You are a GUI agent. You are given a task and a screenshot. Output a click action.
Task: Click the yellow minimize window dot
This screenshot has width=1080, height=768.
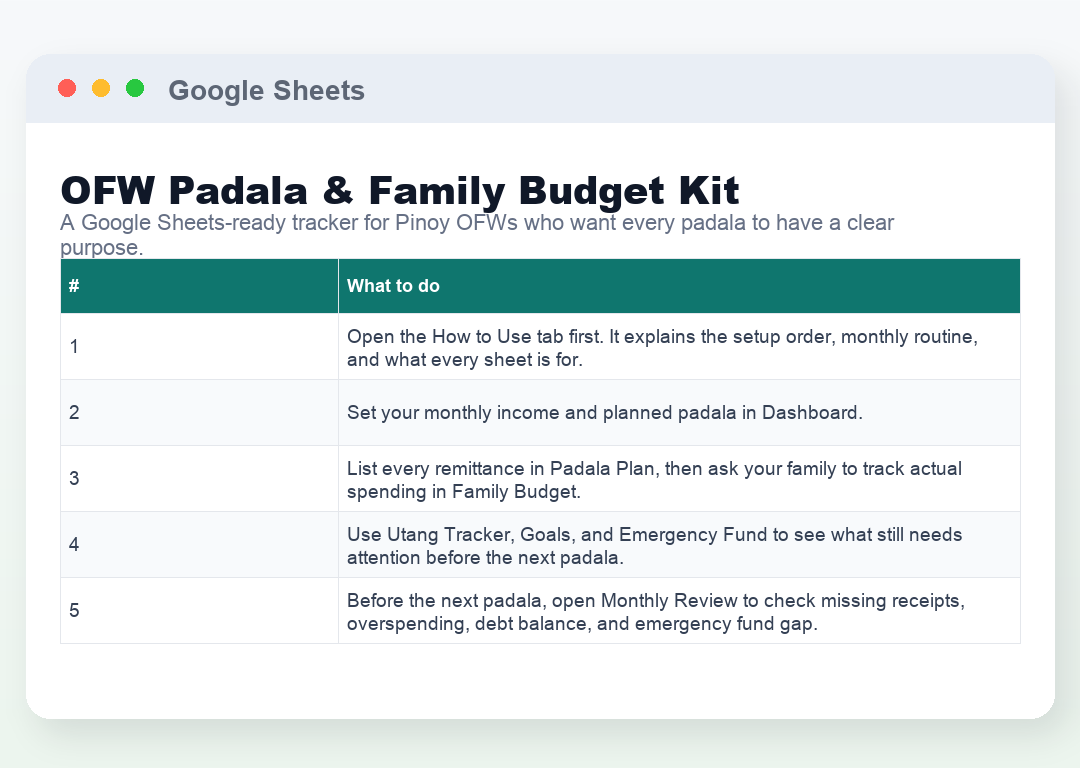pyautogui.click(x=101, y=88)
